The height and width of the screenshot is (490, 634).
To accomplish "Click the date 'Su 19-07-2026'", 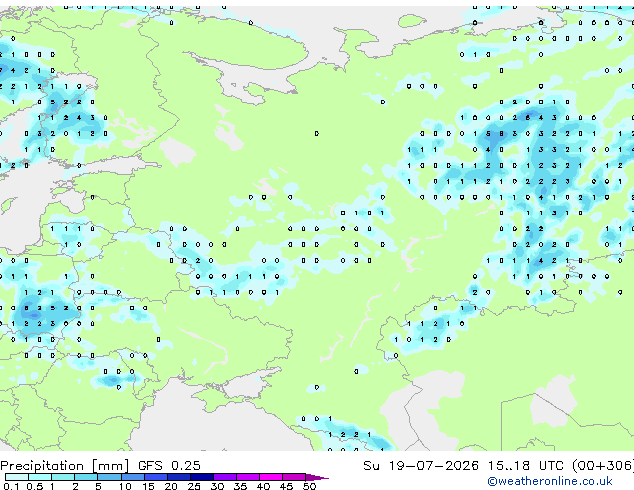I will pos(421,466).
